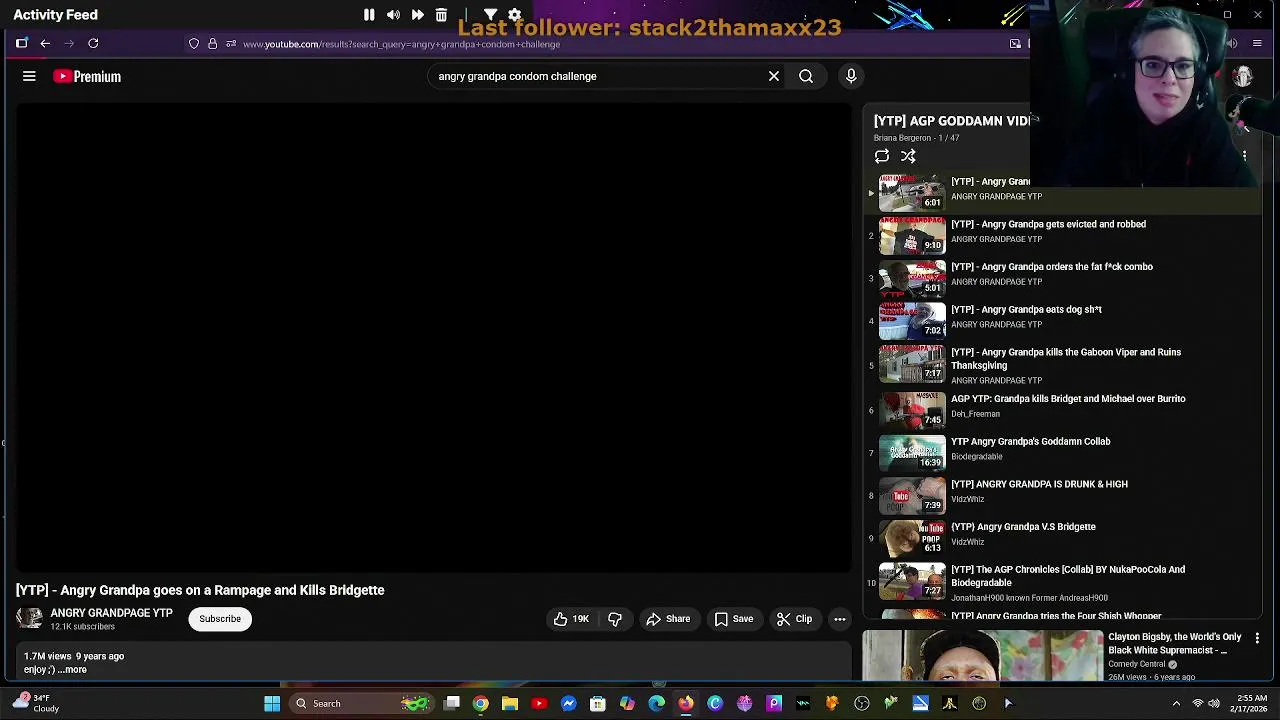Open volume control in system tray

pos(1216,703)
